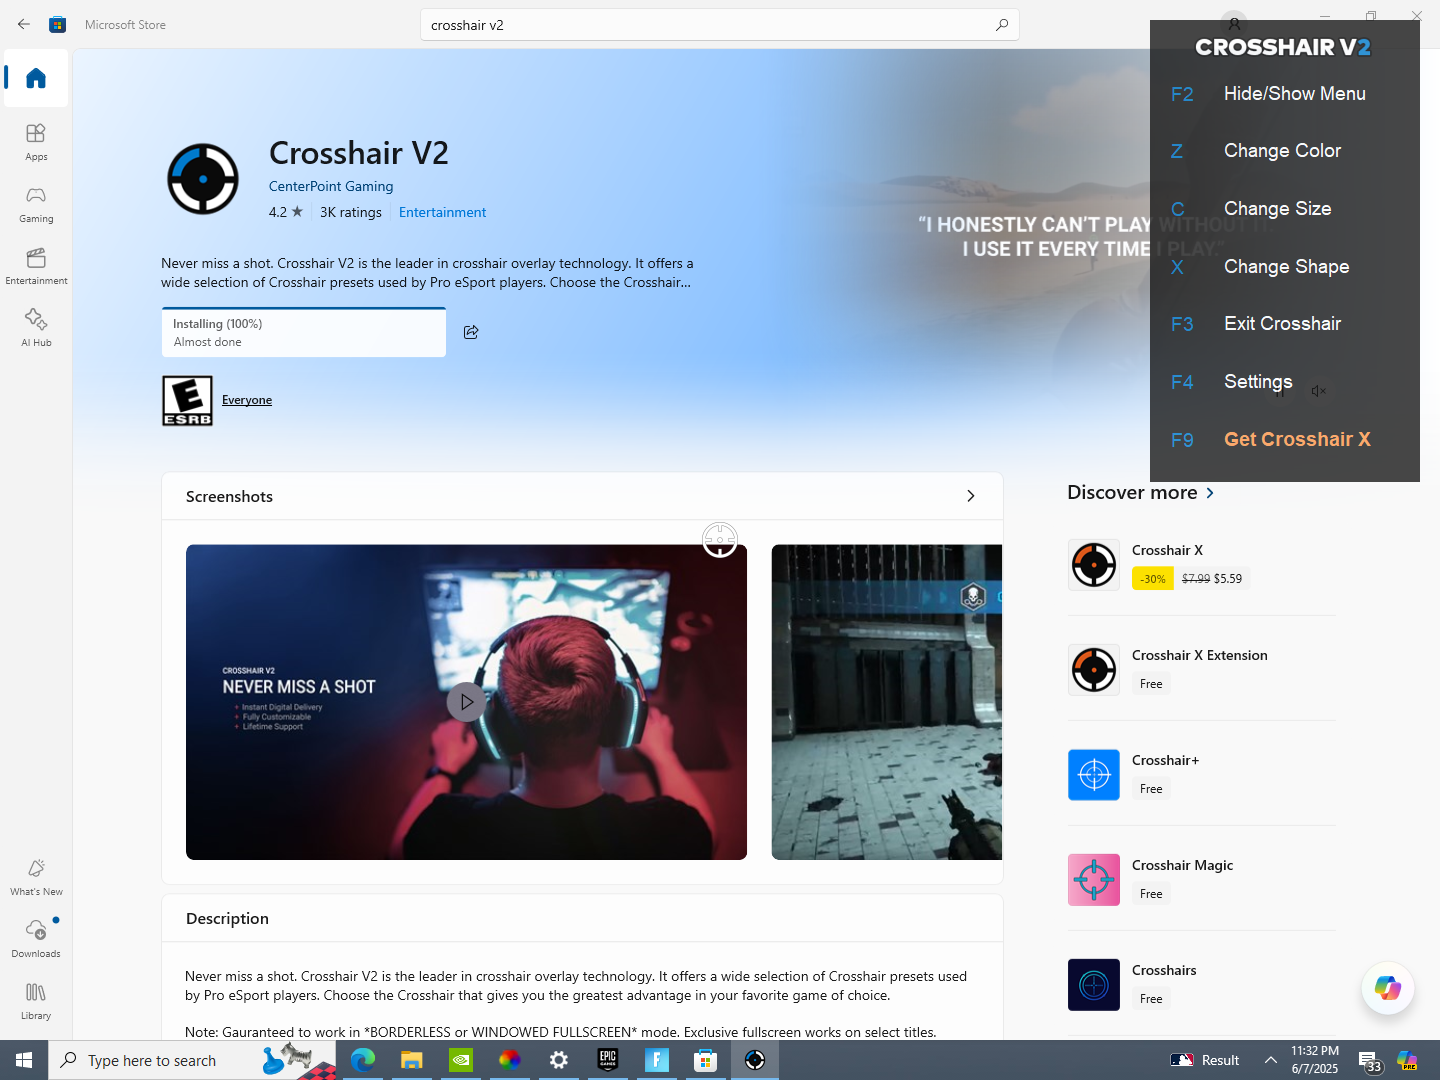The width and height of the screenshot is (1440, 1080).
Task: Open Fortnite from the taskbar
Action: [x=657, y=1060]
